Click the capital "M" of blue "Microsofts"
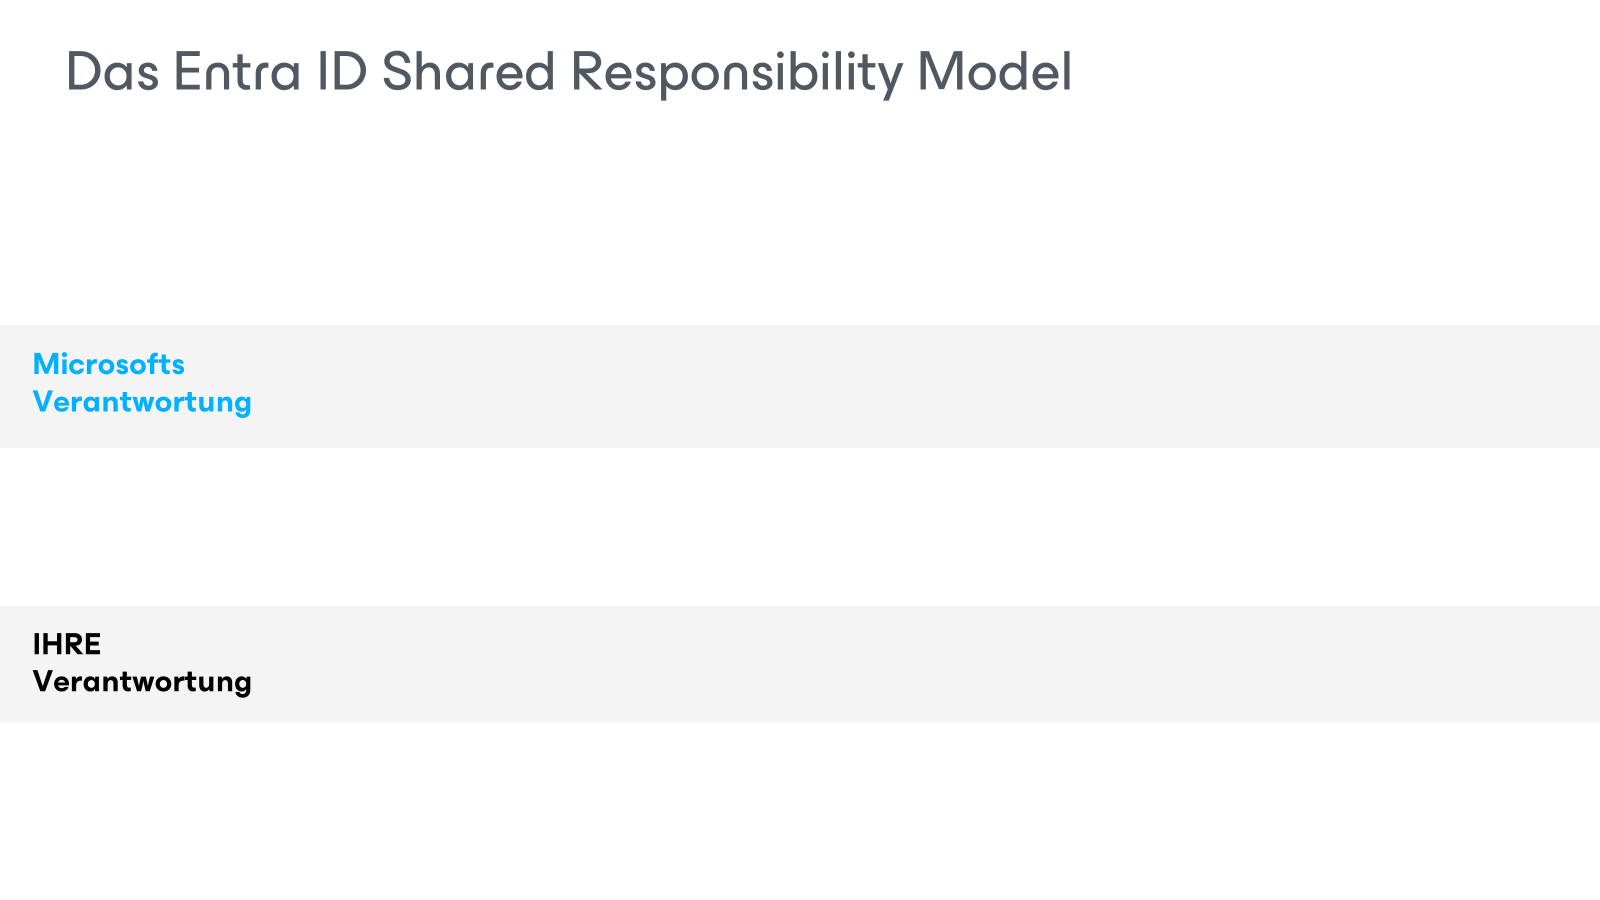The image size is (1600, 900). point(46,364)
